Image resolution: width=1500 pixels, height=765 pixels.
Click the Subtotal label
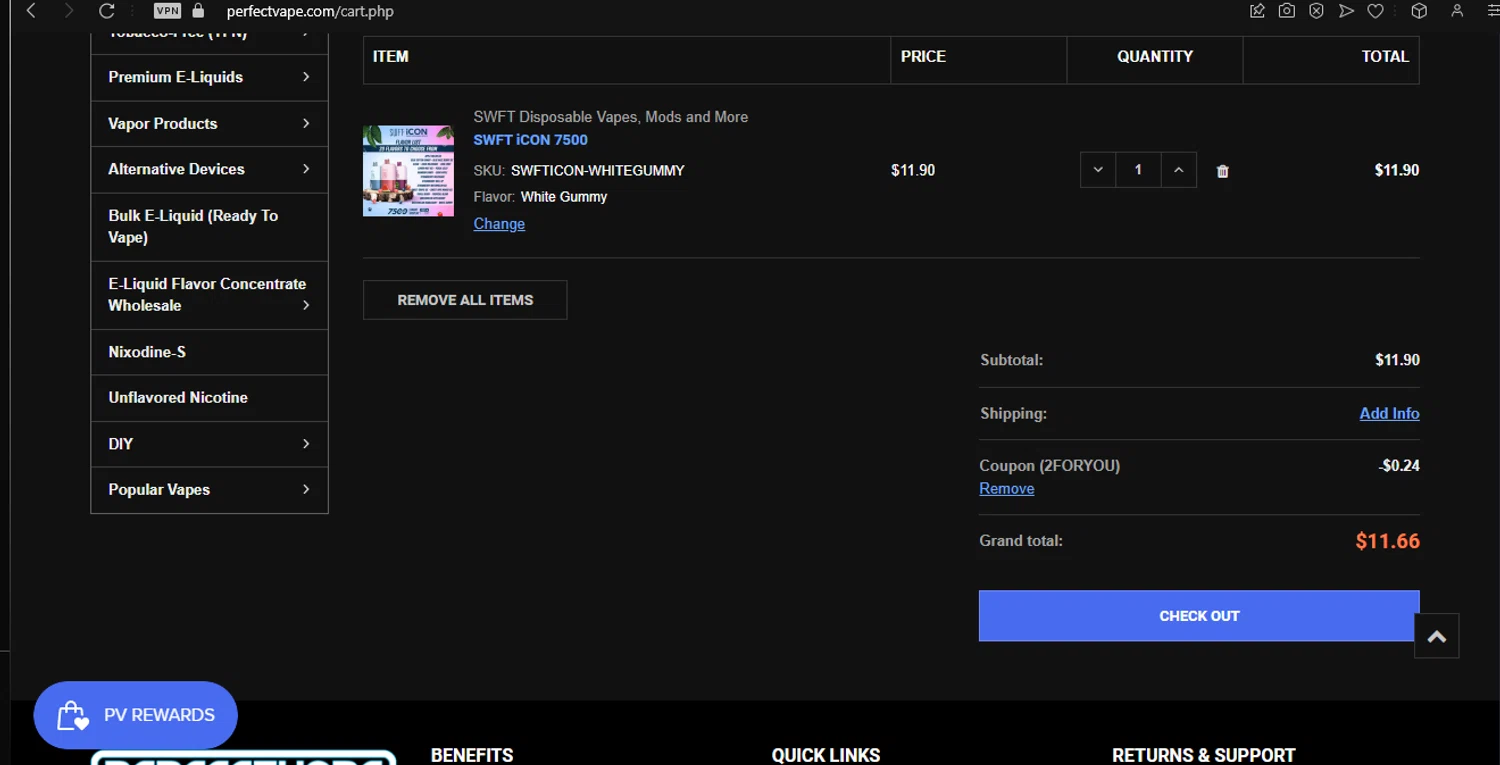pos(1011,360)
